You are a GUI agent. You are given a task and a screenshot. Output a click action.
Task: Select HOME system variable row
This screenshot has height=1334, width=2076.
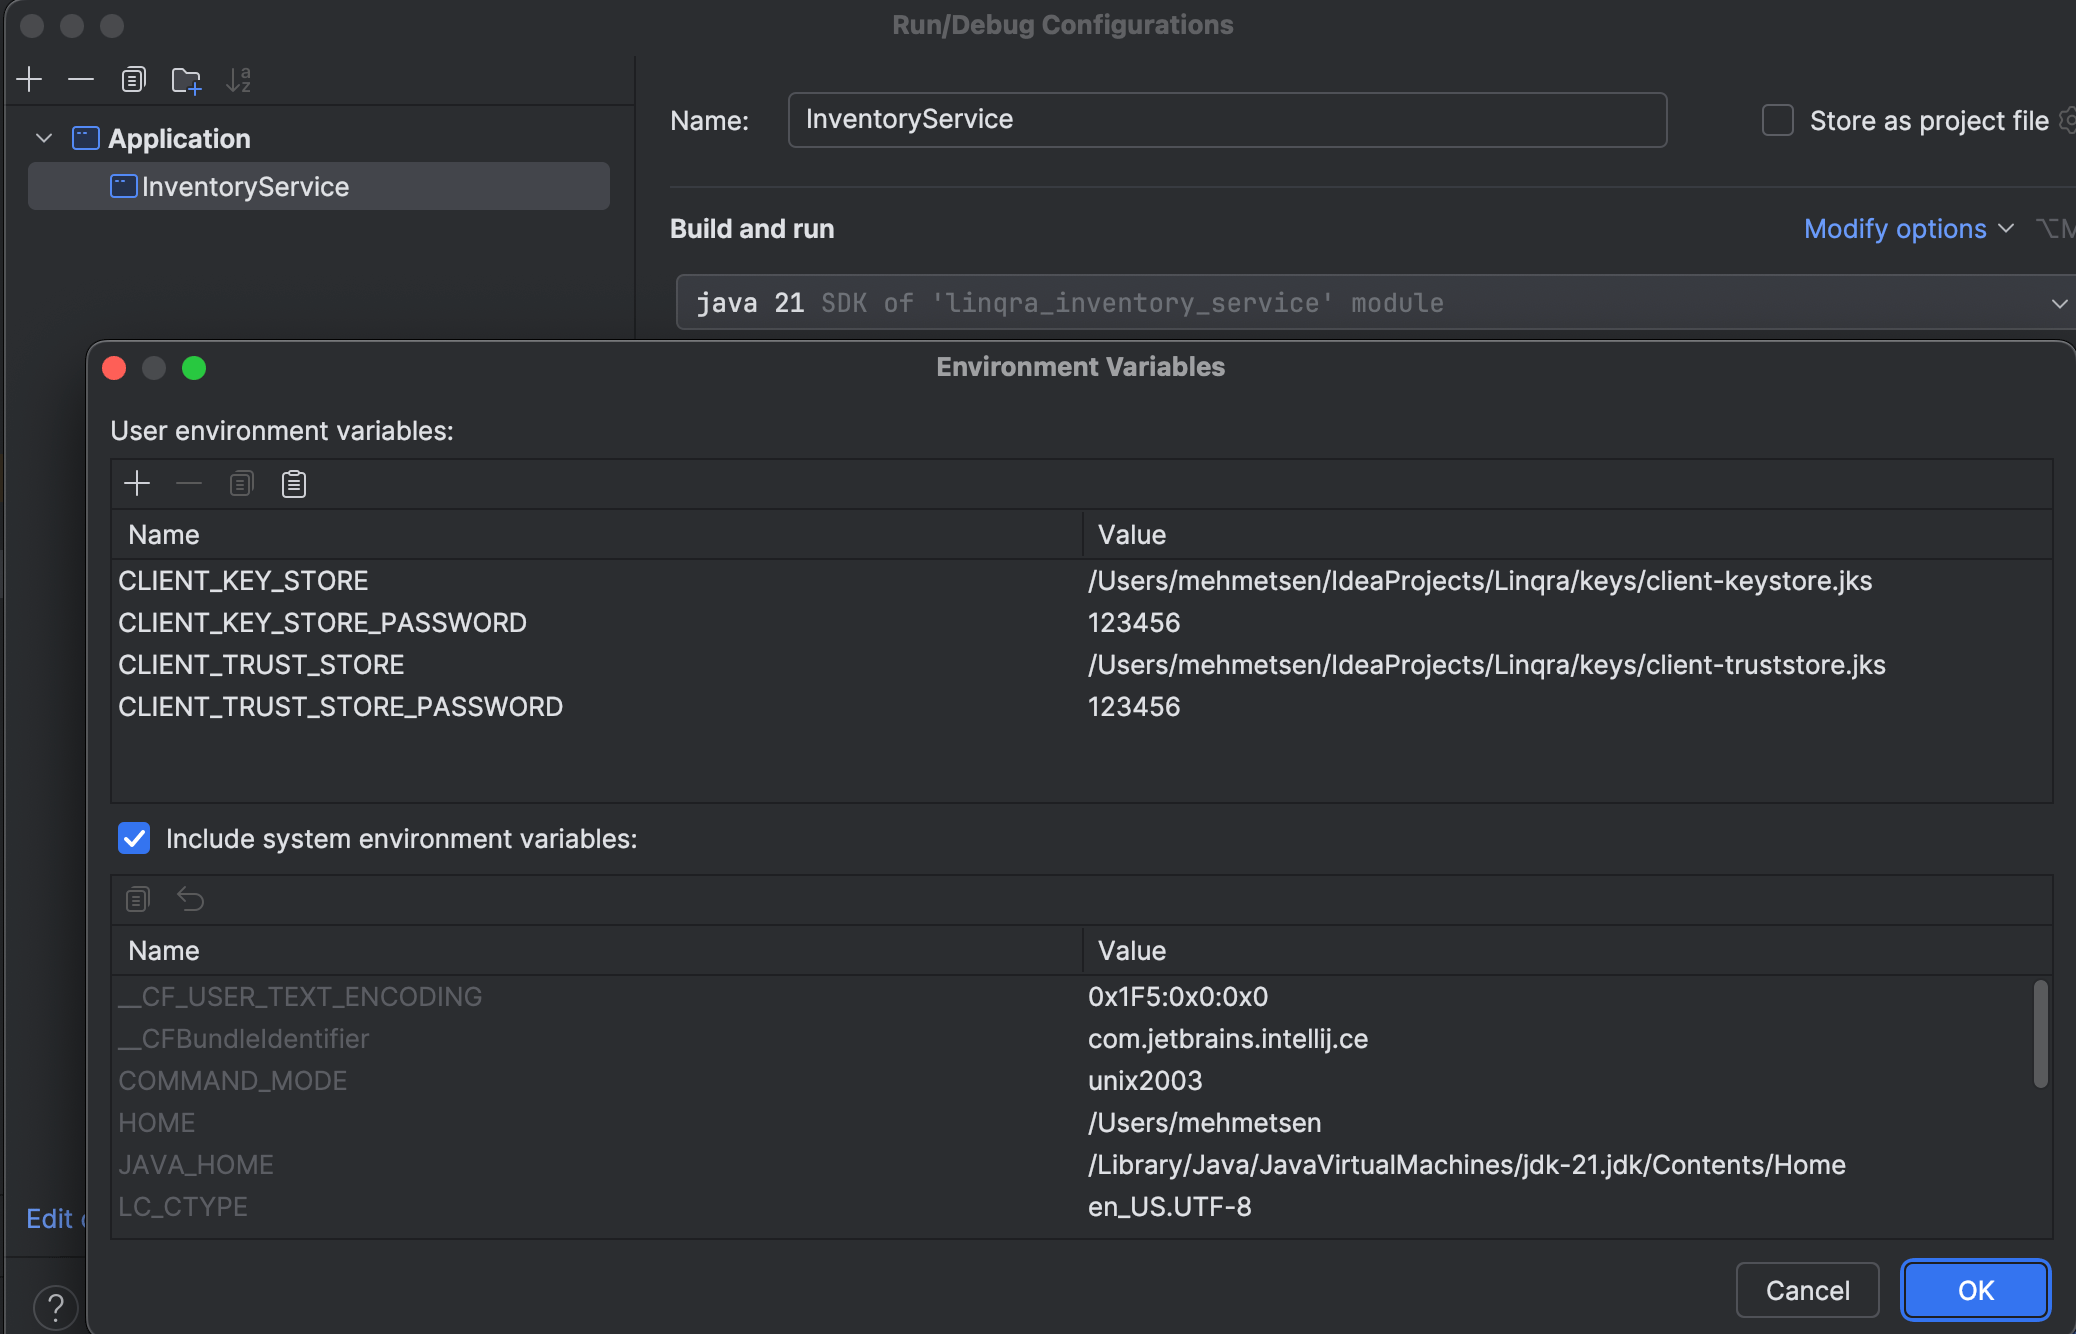point(1081,1123)
